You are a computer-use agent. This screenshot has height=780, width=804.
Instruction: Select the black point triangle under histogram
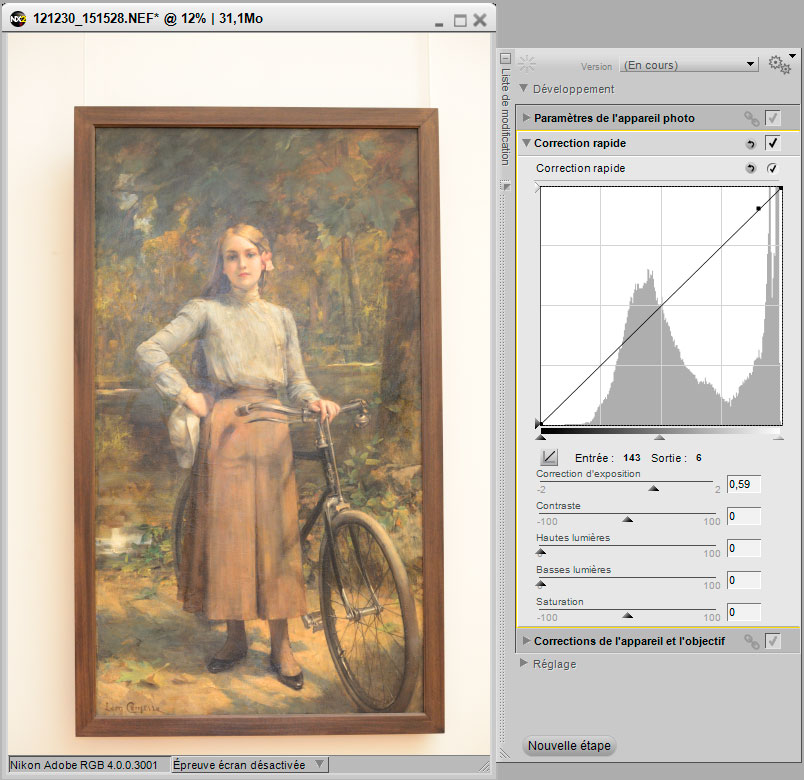click(540, 437)
